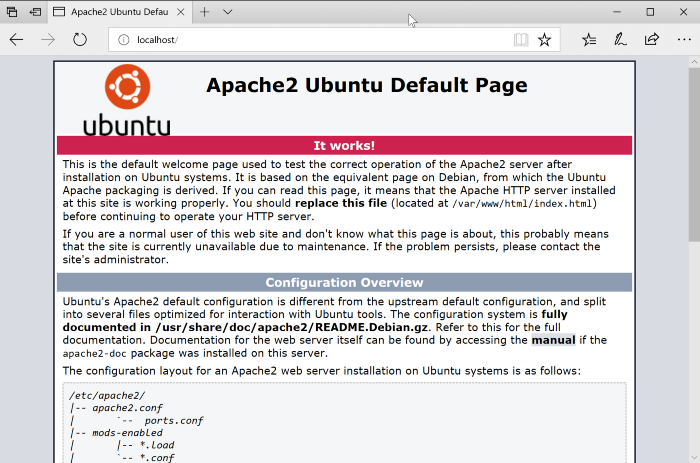
Task: Maximize the Edge window
Action: click(x=650, y=12)
